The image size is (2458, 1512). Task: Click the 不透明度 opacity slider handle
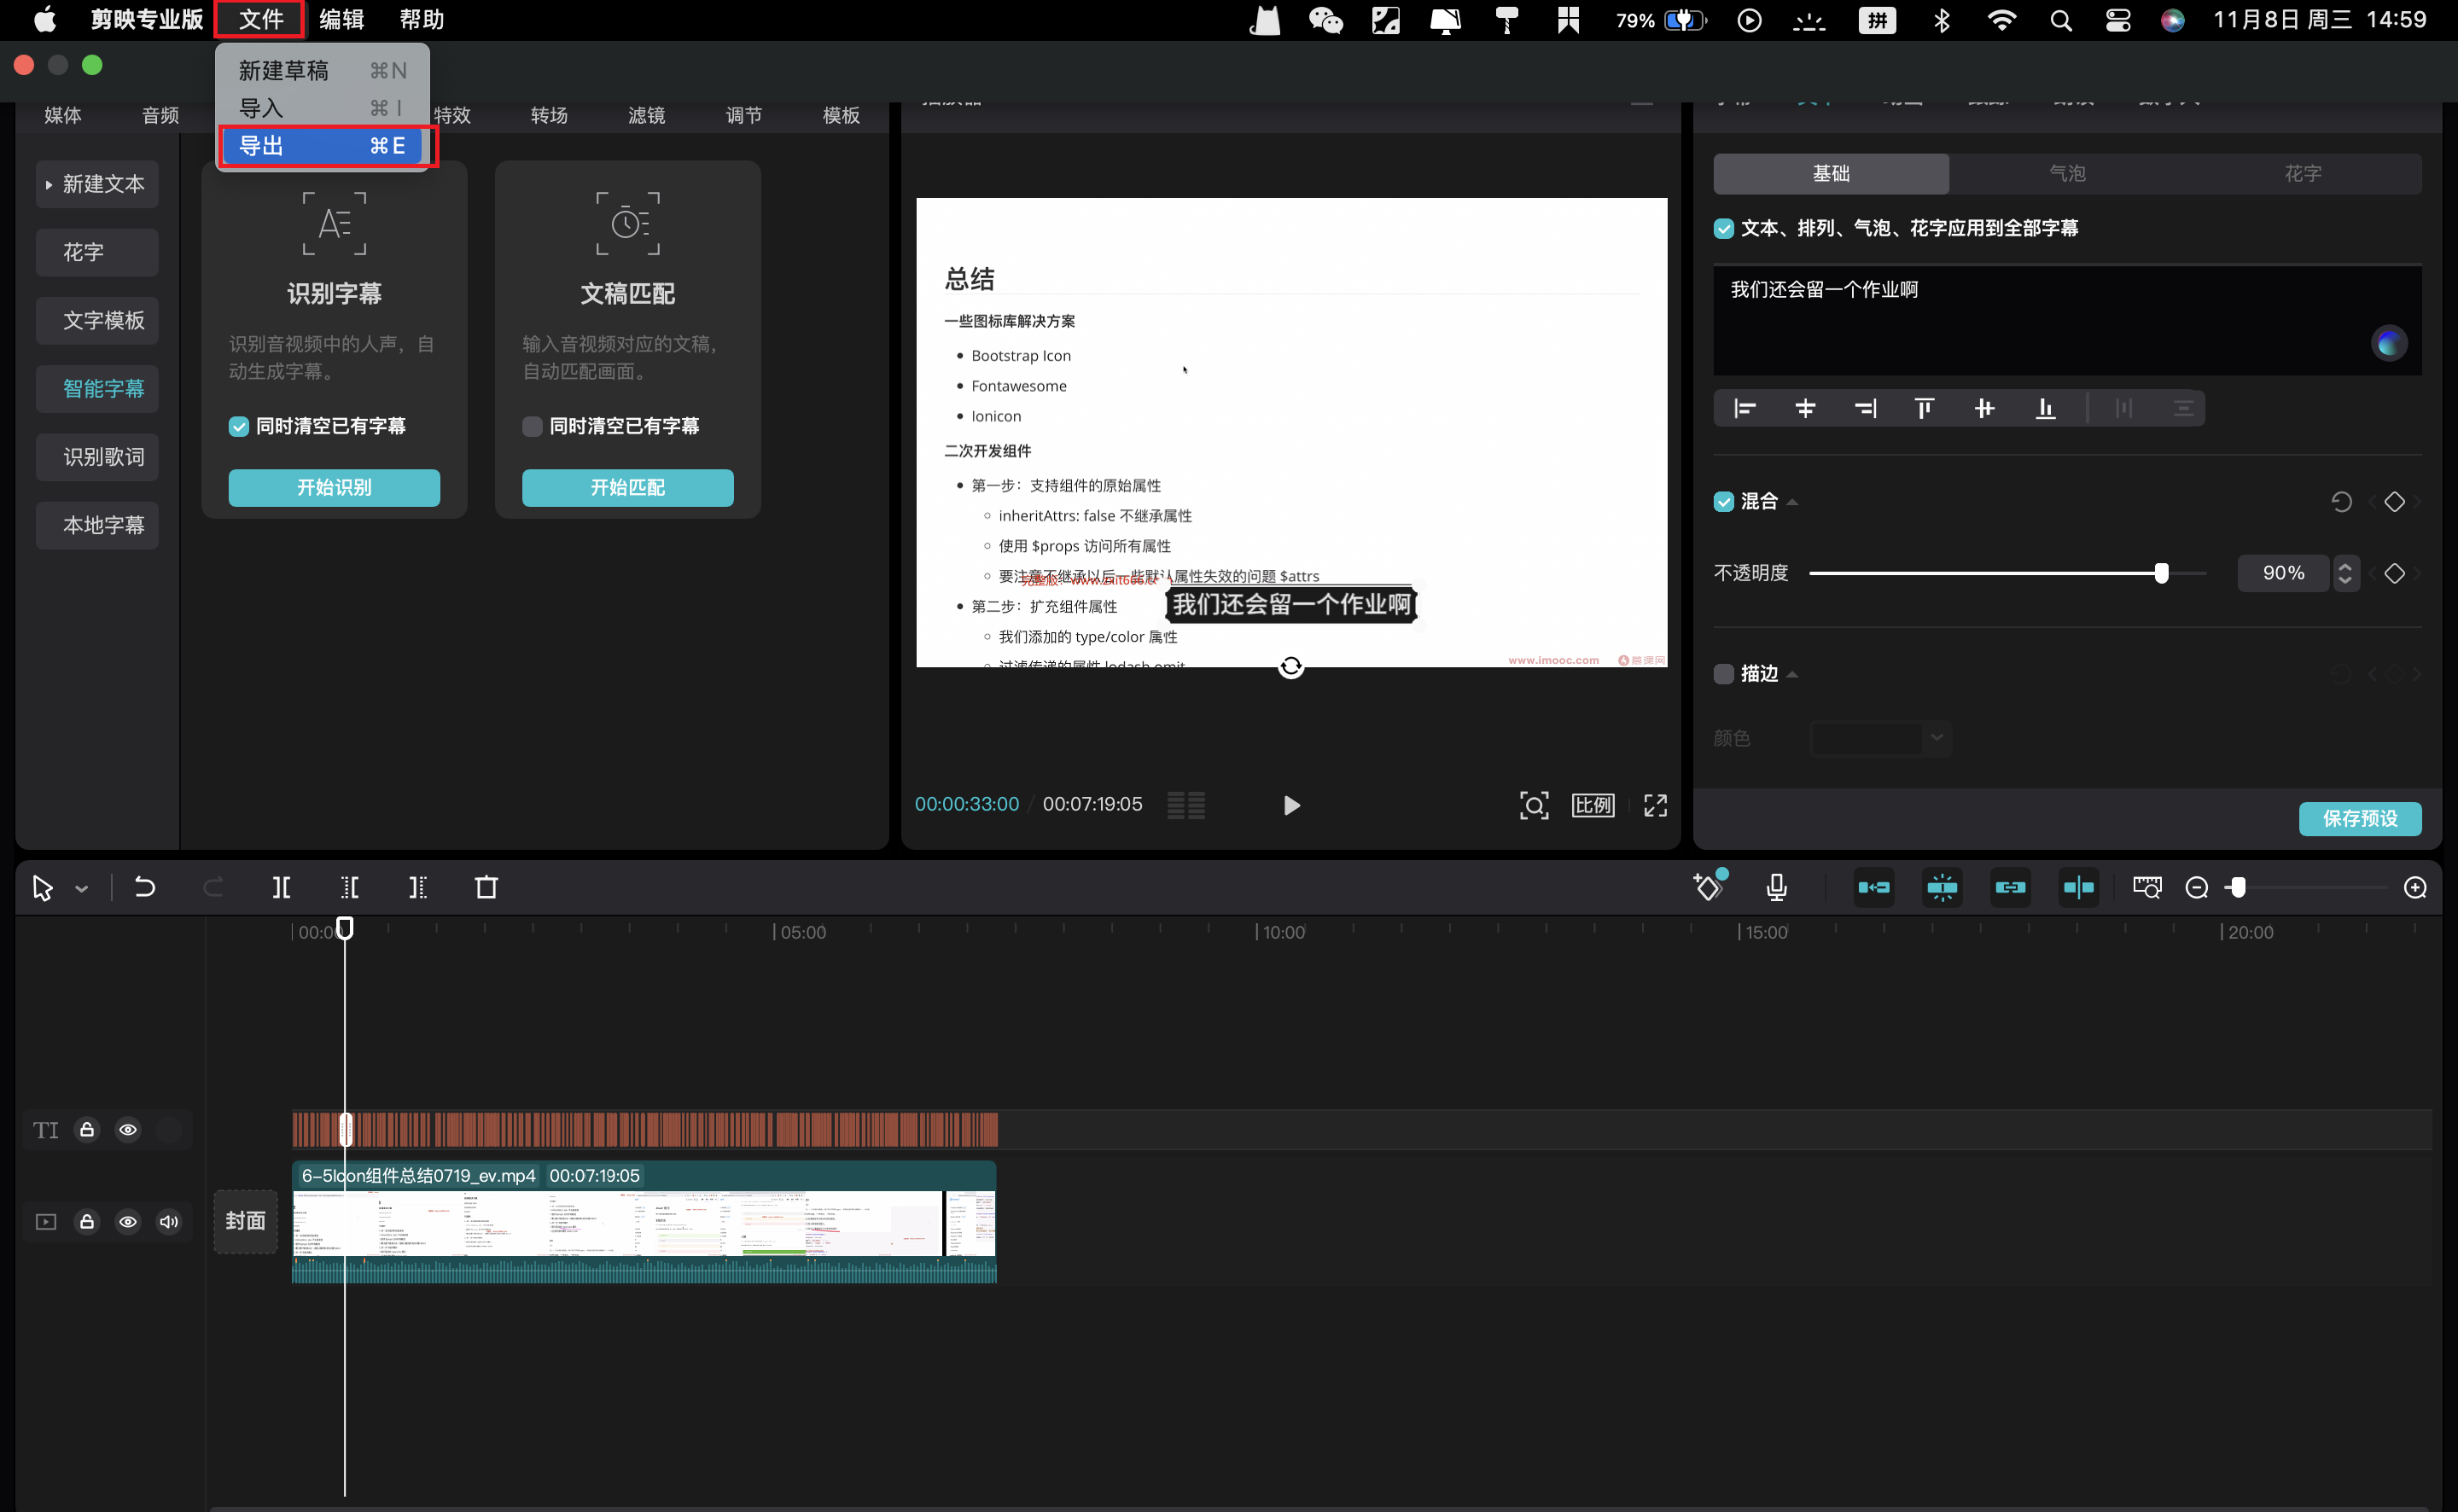2161,573
